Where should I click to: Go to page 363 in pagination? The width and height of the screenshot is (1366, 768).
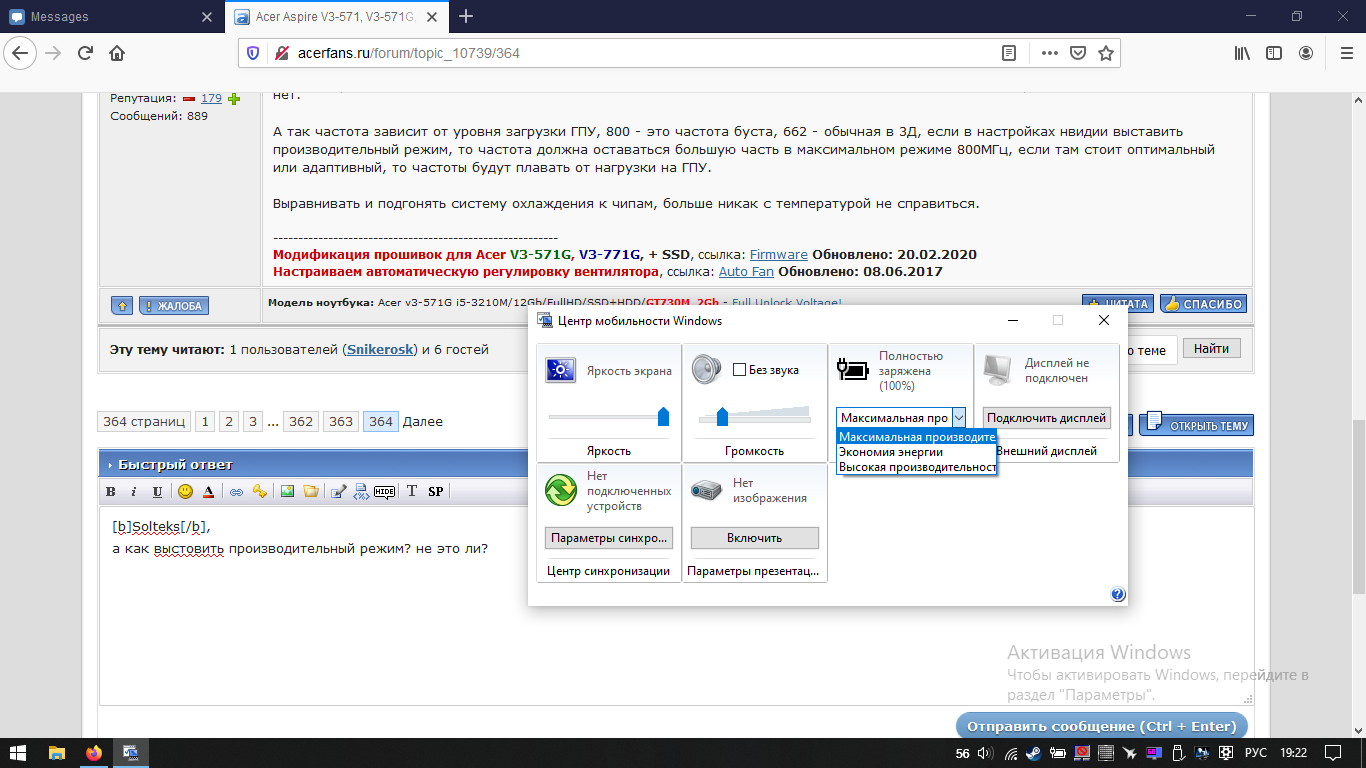pyautogui.click(x=341, y=421)
